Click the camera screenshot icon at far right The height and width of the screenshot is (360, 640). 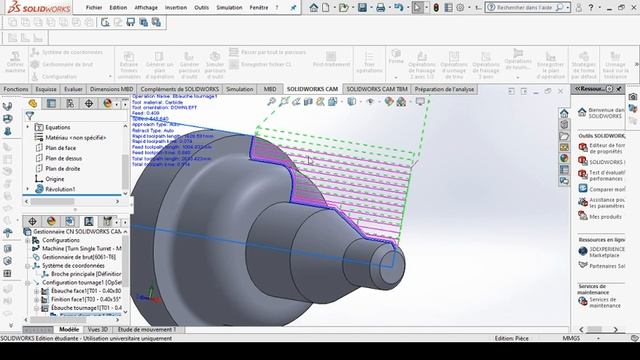click(x=633, y=97)
